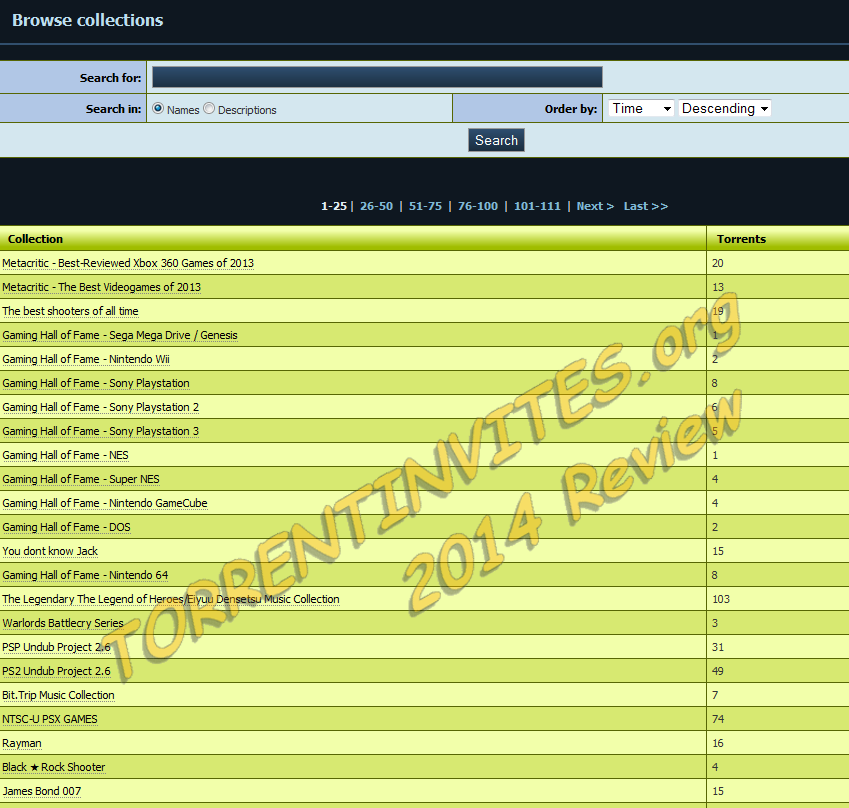Open Gaming Hall of Fame Sony Playstation 2
849x808 pixels.
(x=100, y=407)
